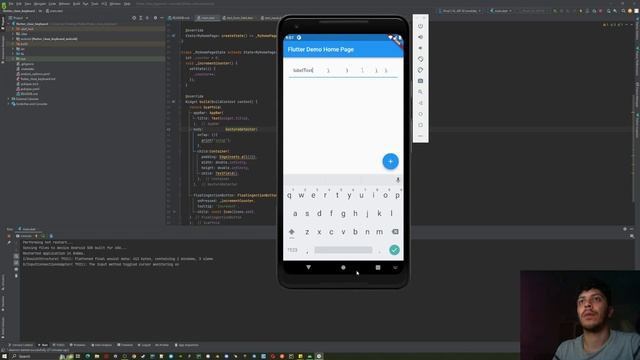Tap the Android back navigation triangle on the phone
The image size is (640, 360).
[309, 267]
